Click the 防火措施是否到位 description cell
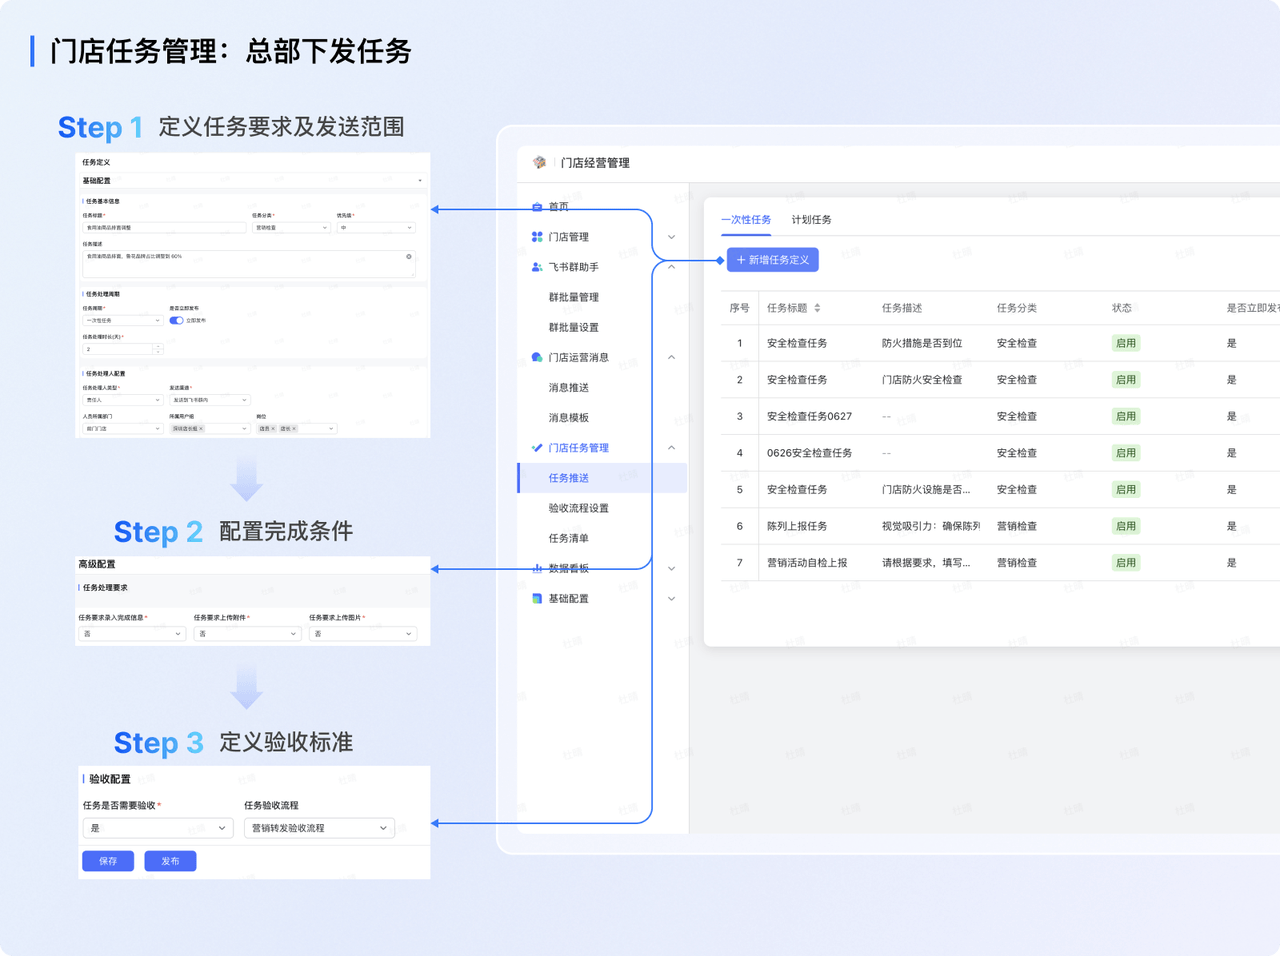 pyautogui.click(x=922, y=343)
